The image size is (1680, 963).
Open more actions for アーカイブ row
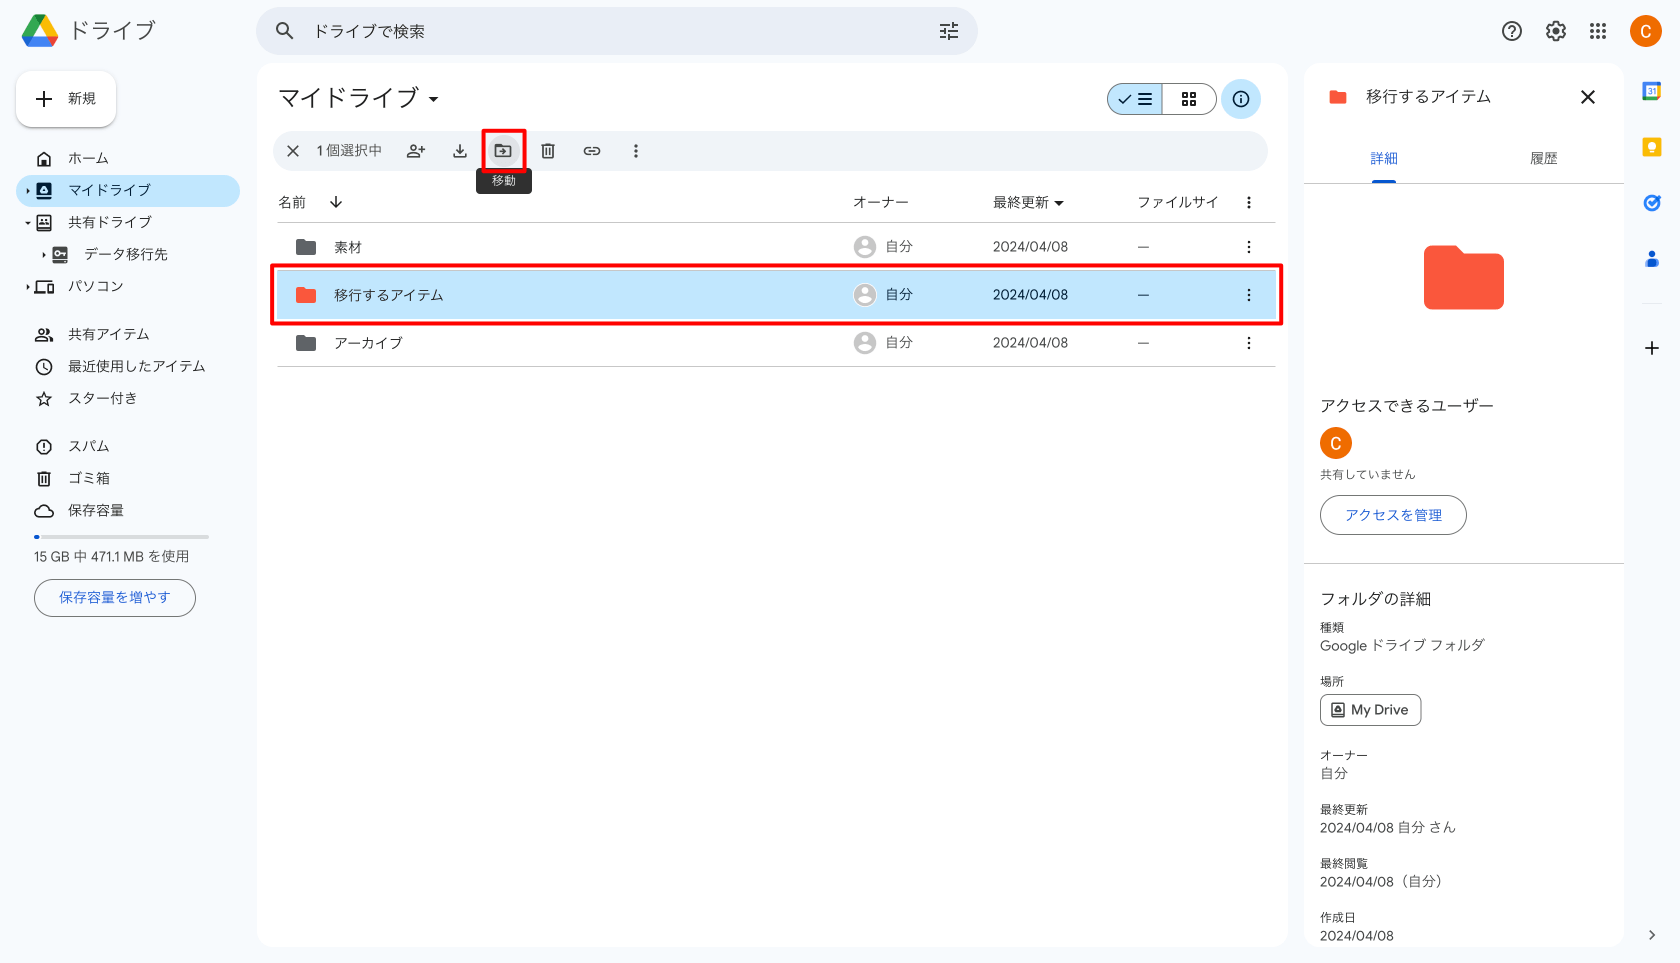click(1249, 343)
